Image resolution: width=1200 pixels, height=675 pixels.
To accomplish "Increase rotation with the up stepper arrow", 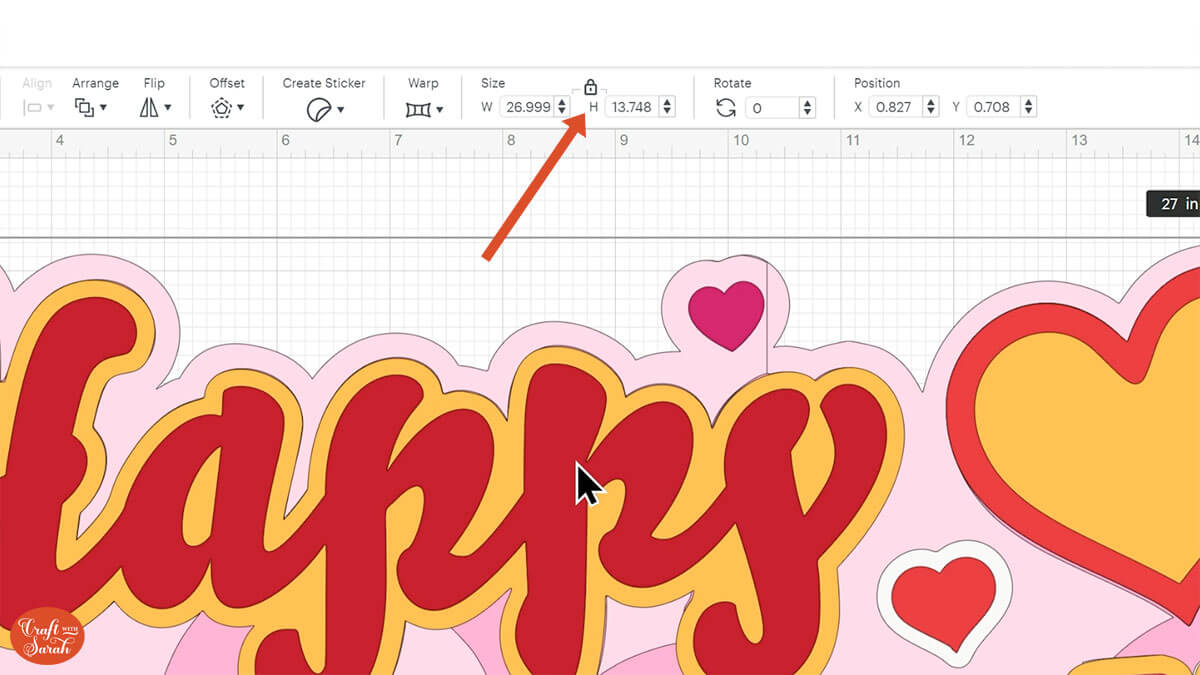I will (808, 102).
